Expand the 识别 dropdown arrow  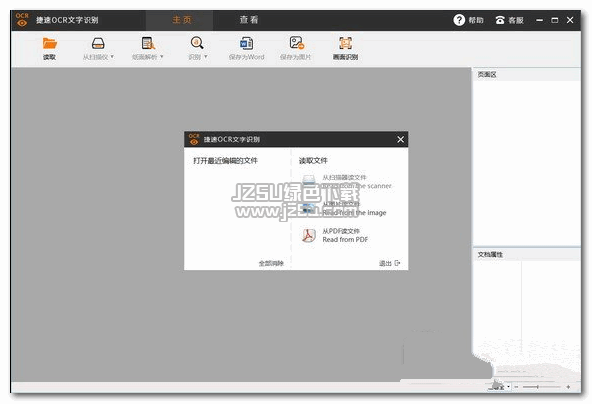click(x=206, y=57)
